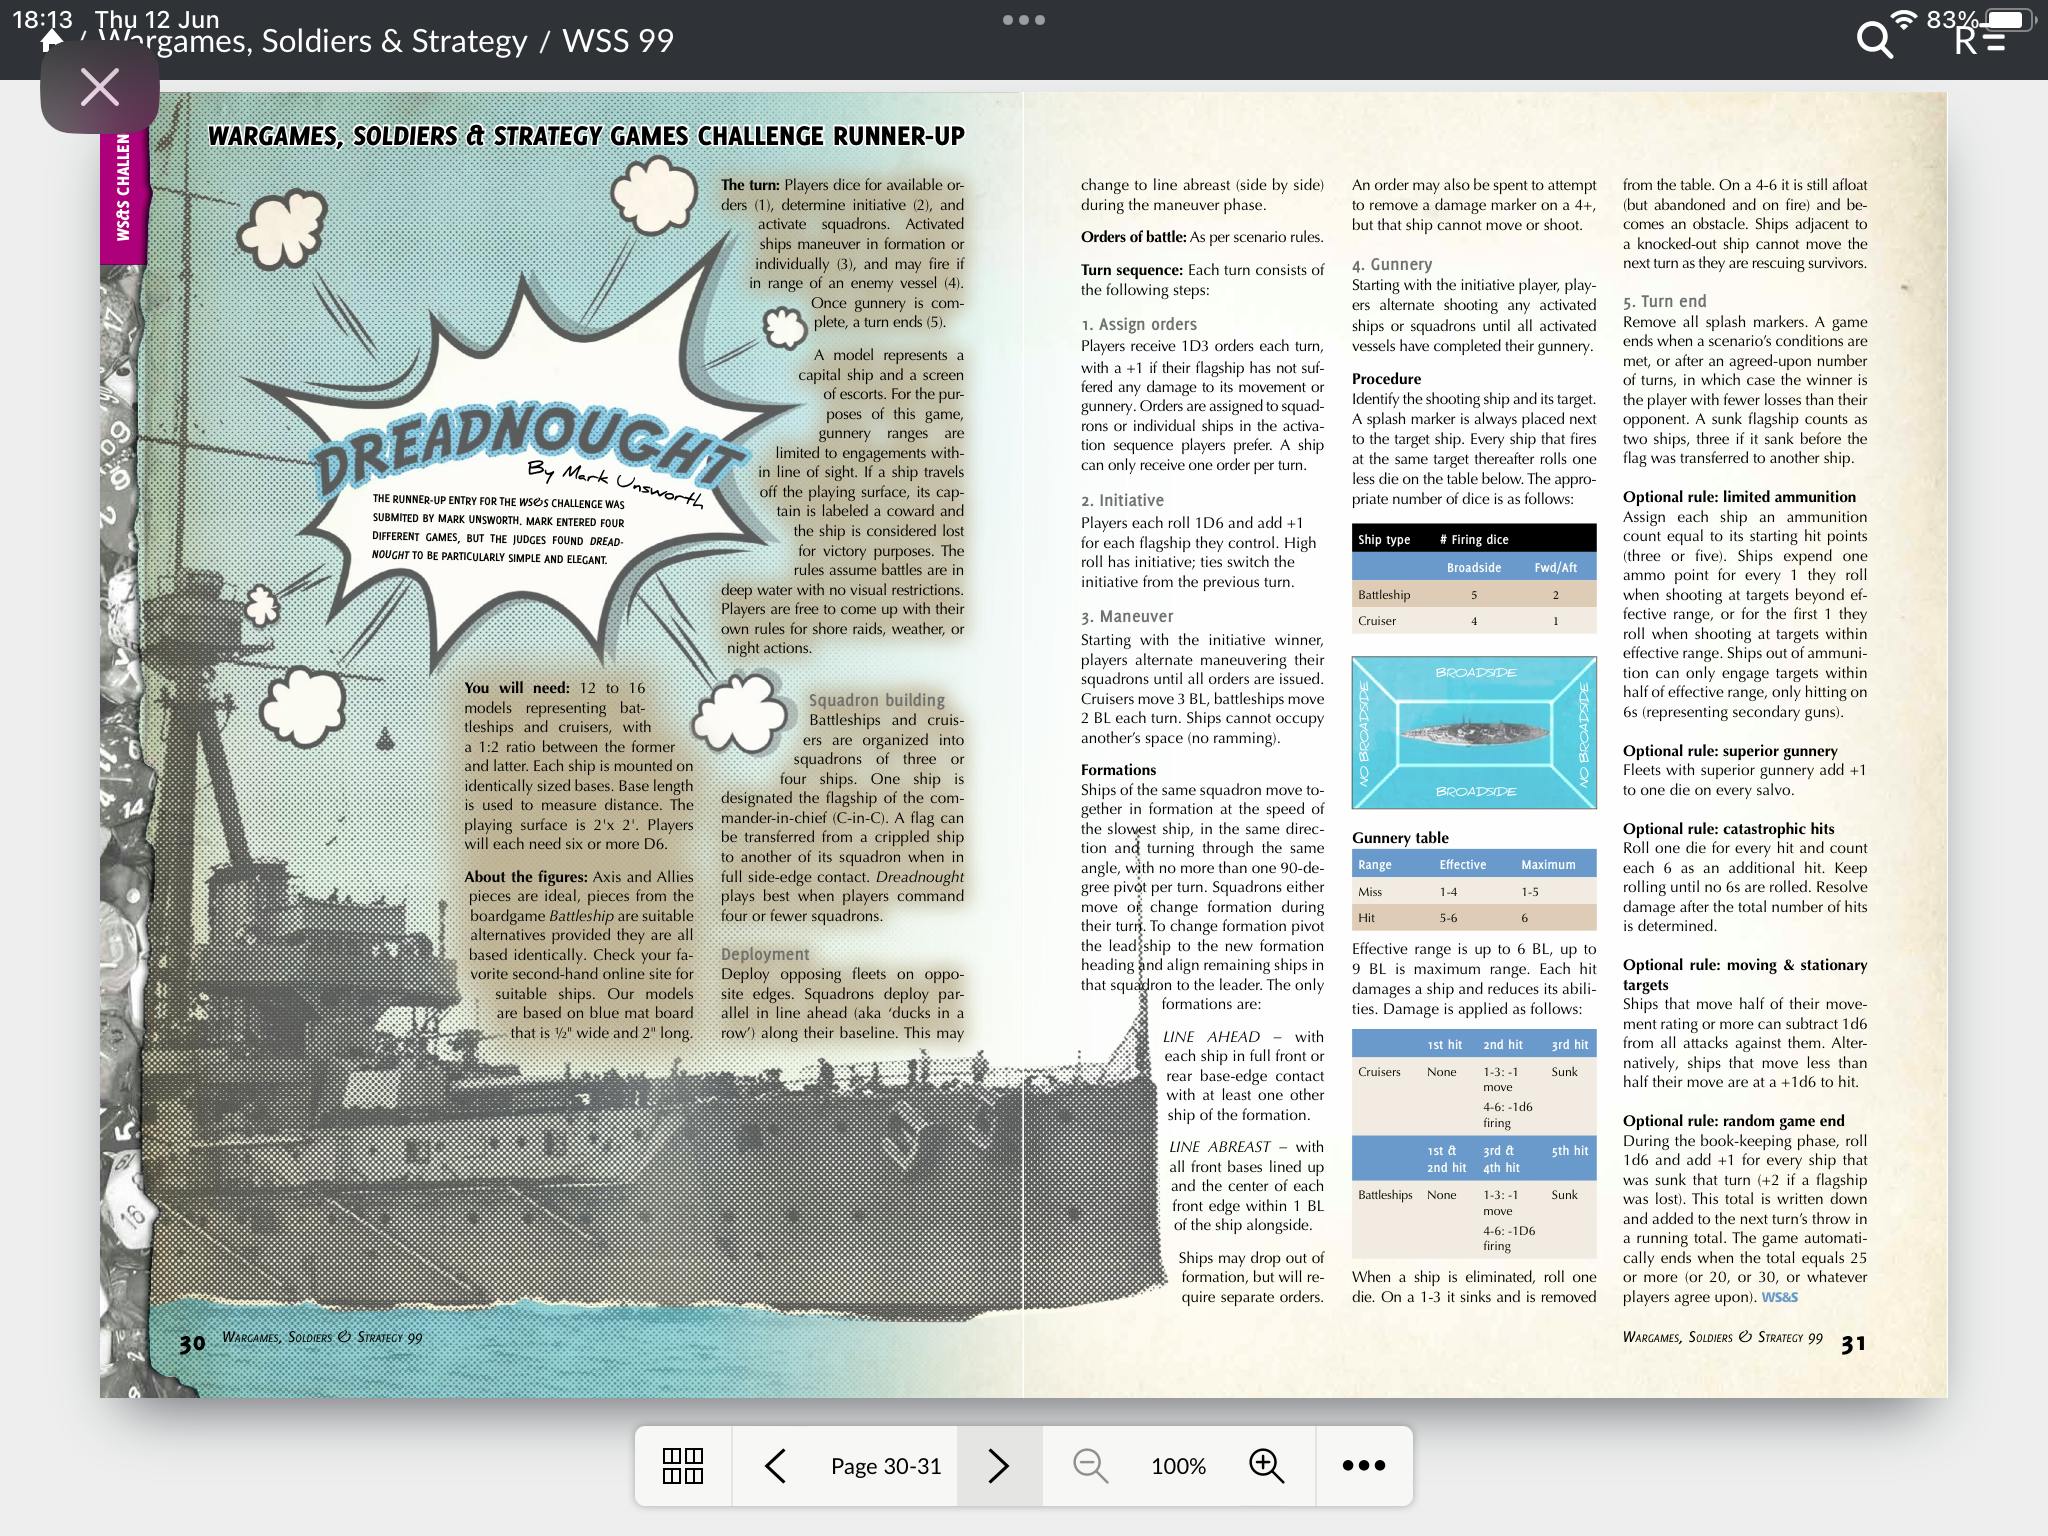
Task: Open the Wargames, Soldiers & Strategy breadcrumb
Action: click(x=312, y=42)
